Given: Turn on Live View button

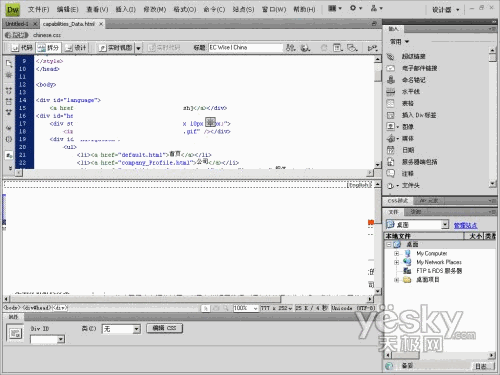Looking at the screenshot, I should [115, 48].
